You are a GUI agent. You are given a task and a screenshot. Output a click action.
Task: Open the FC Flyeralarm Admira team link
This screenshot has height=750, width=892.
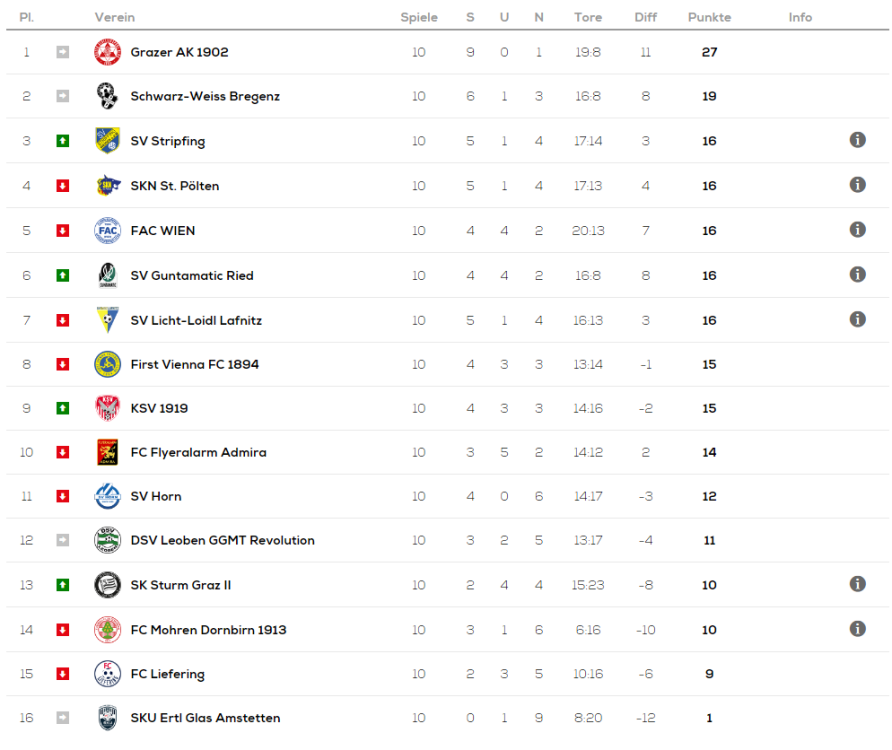198,453
